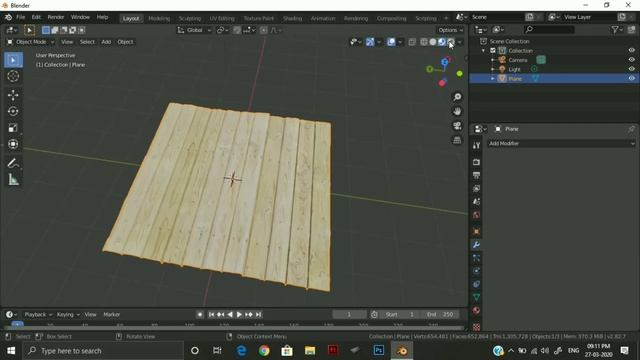Play animation in timeline
This screenshot has width=640, height=360.
(x=239, y=315)
